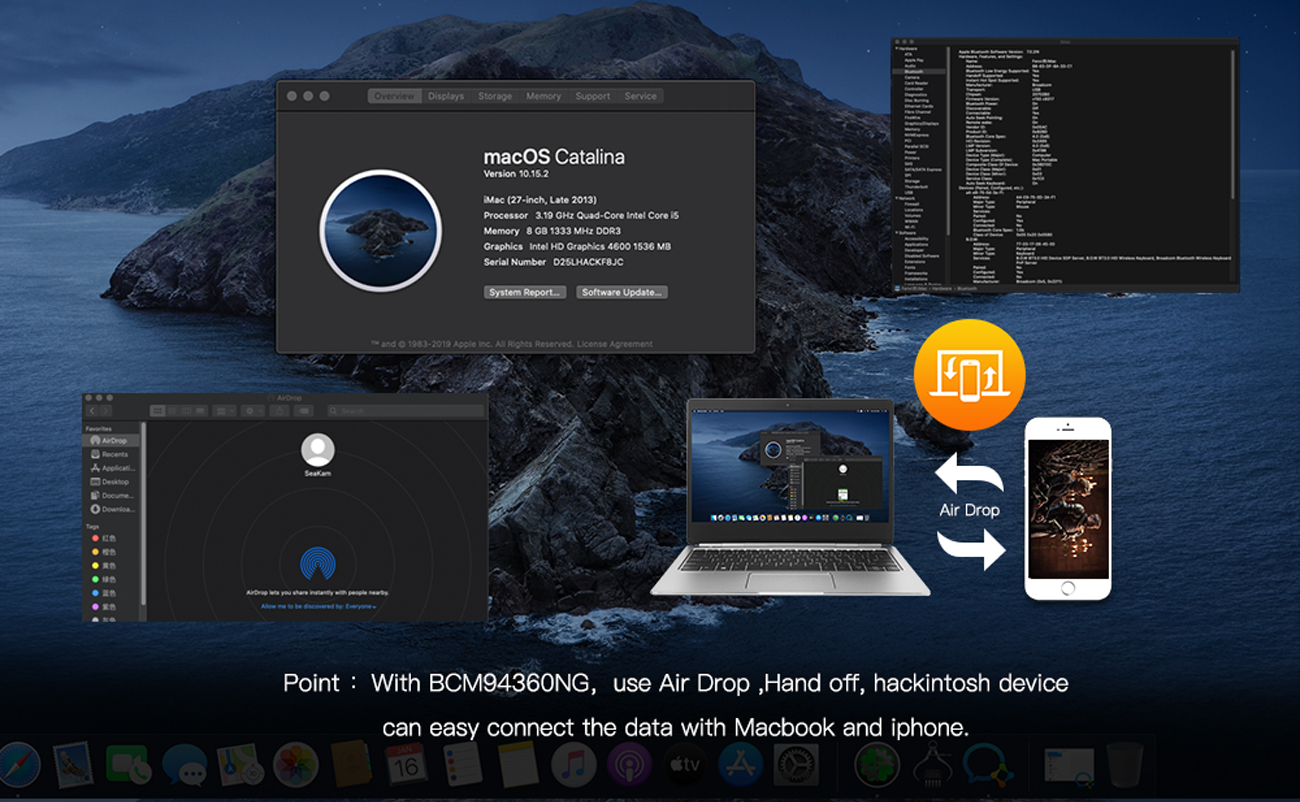Collapse the Hardware section in System Report
Screen dimensions: 1300x802
click(x=896, y=49)
